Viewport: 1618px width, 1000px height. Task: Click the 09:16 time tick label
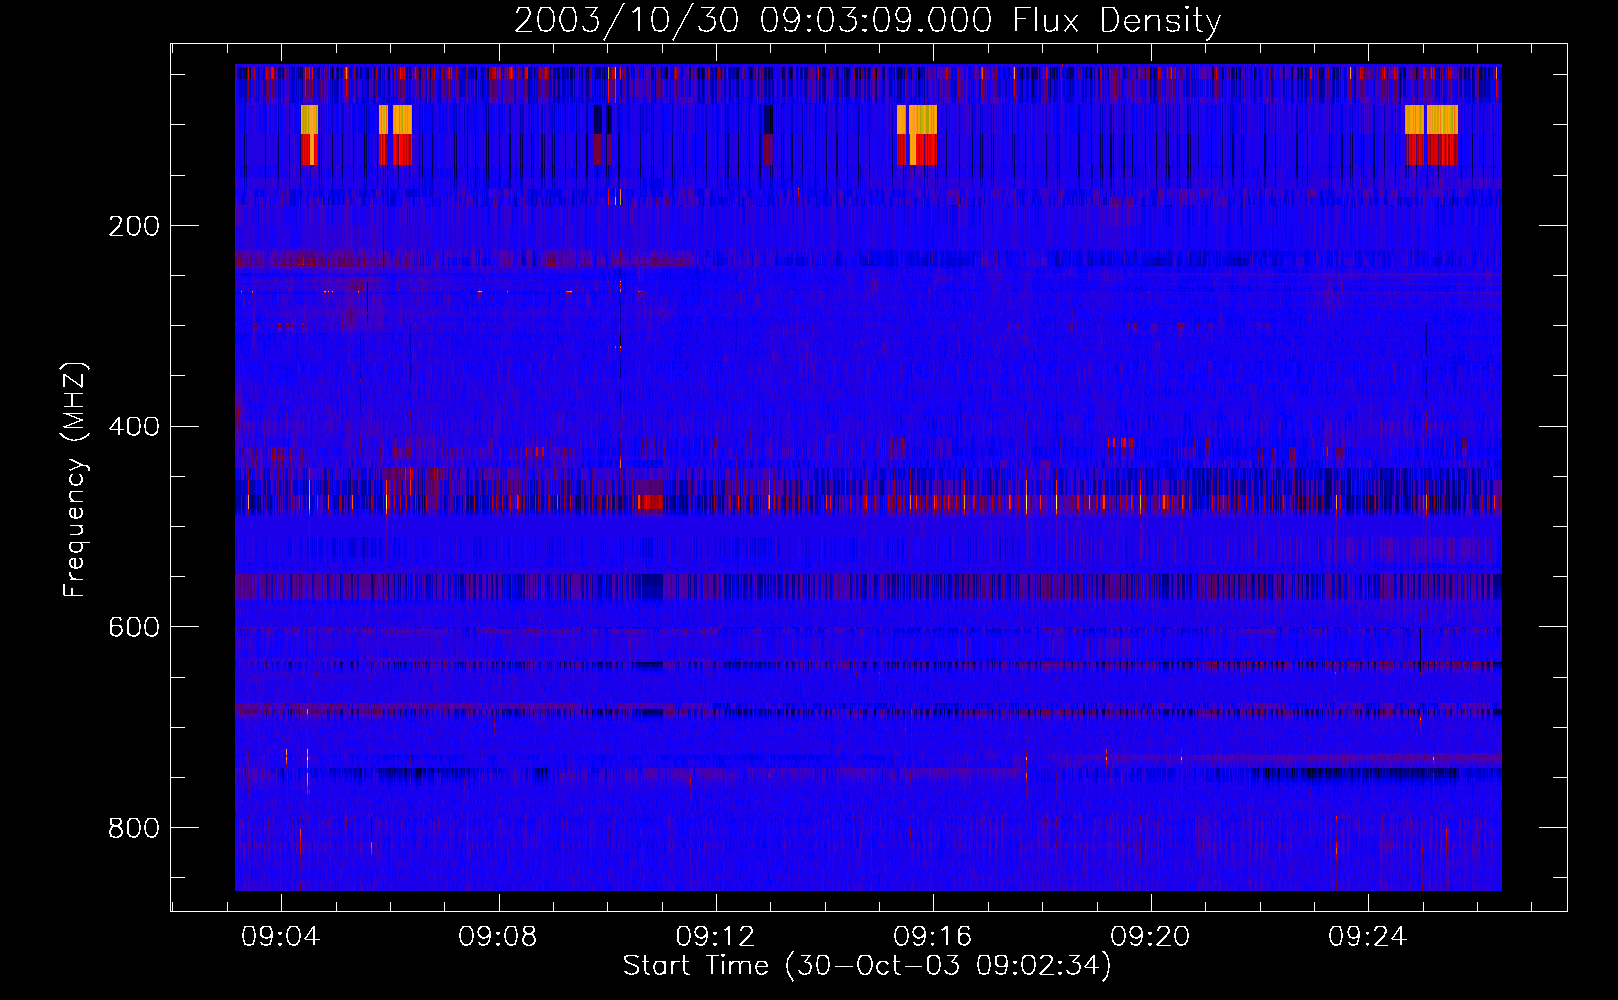[x=933, y=937]
